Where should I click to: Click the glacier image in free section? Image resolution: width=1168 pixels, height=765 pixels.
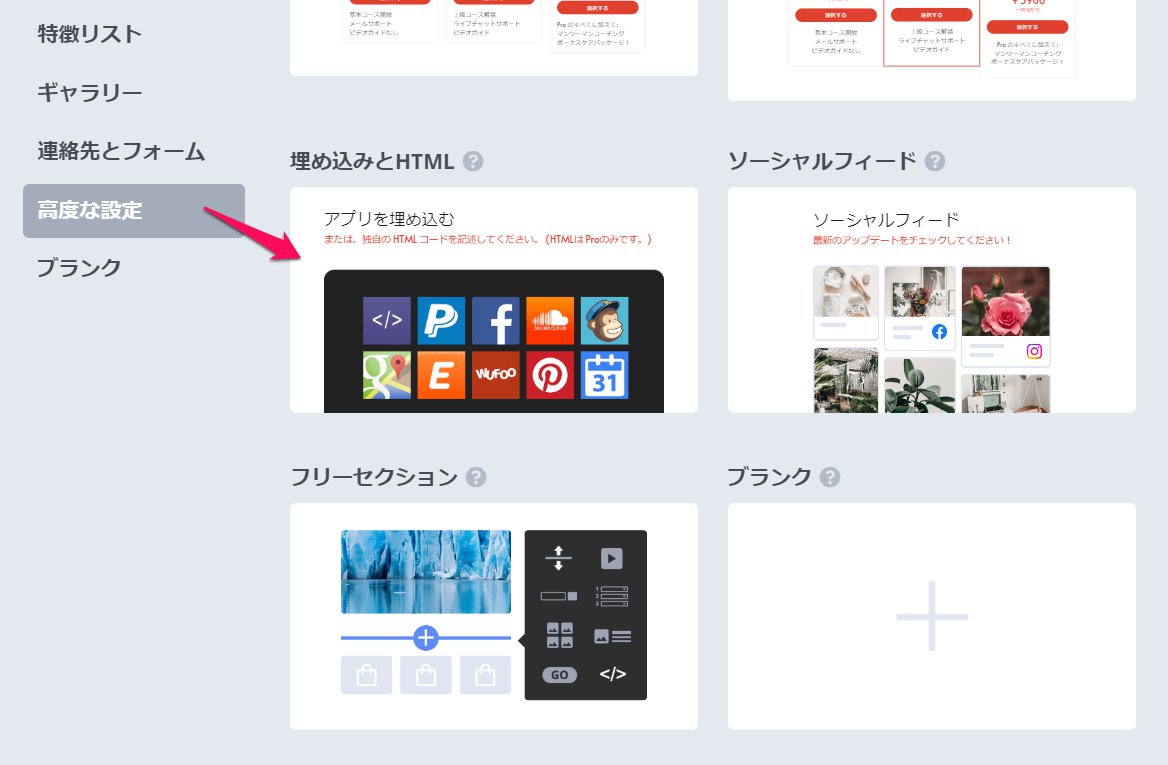tap(426, 571)
